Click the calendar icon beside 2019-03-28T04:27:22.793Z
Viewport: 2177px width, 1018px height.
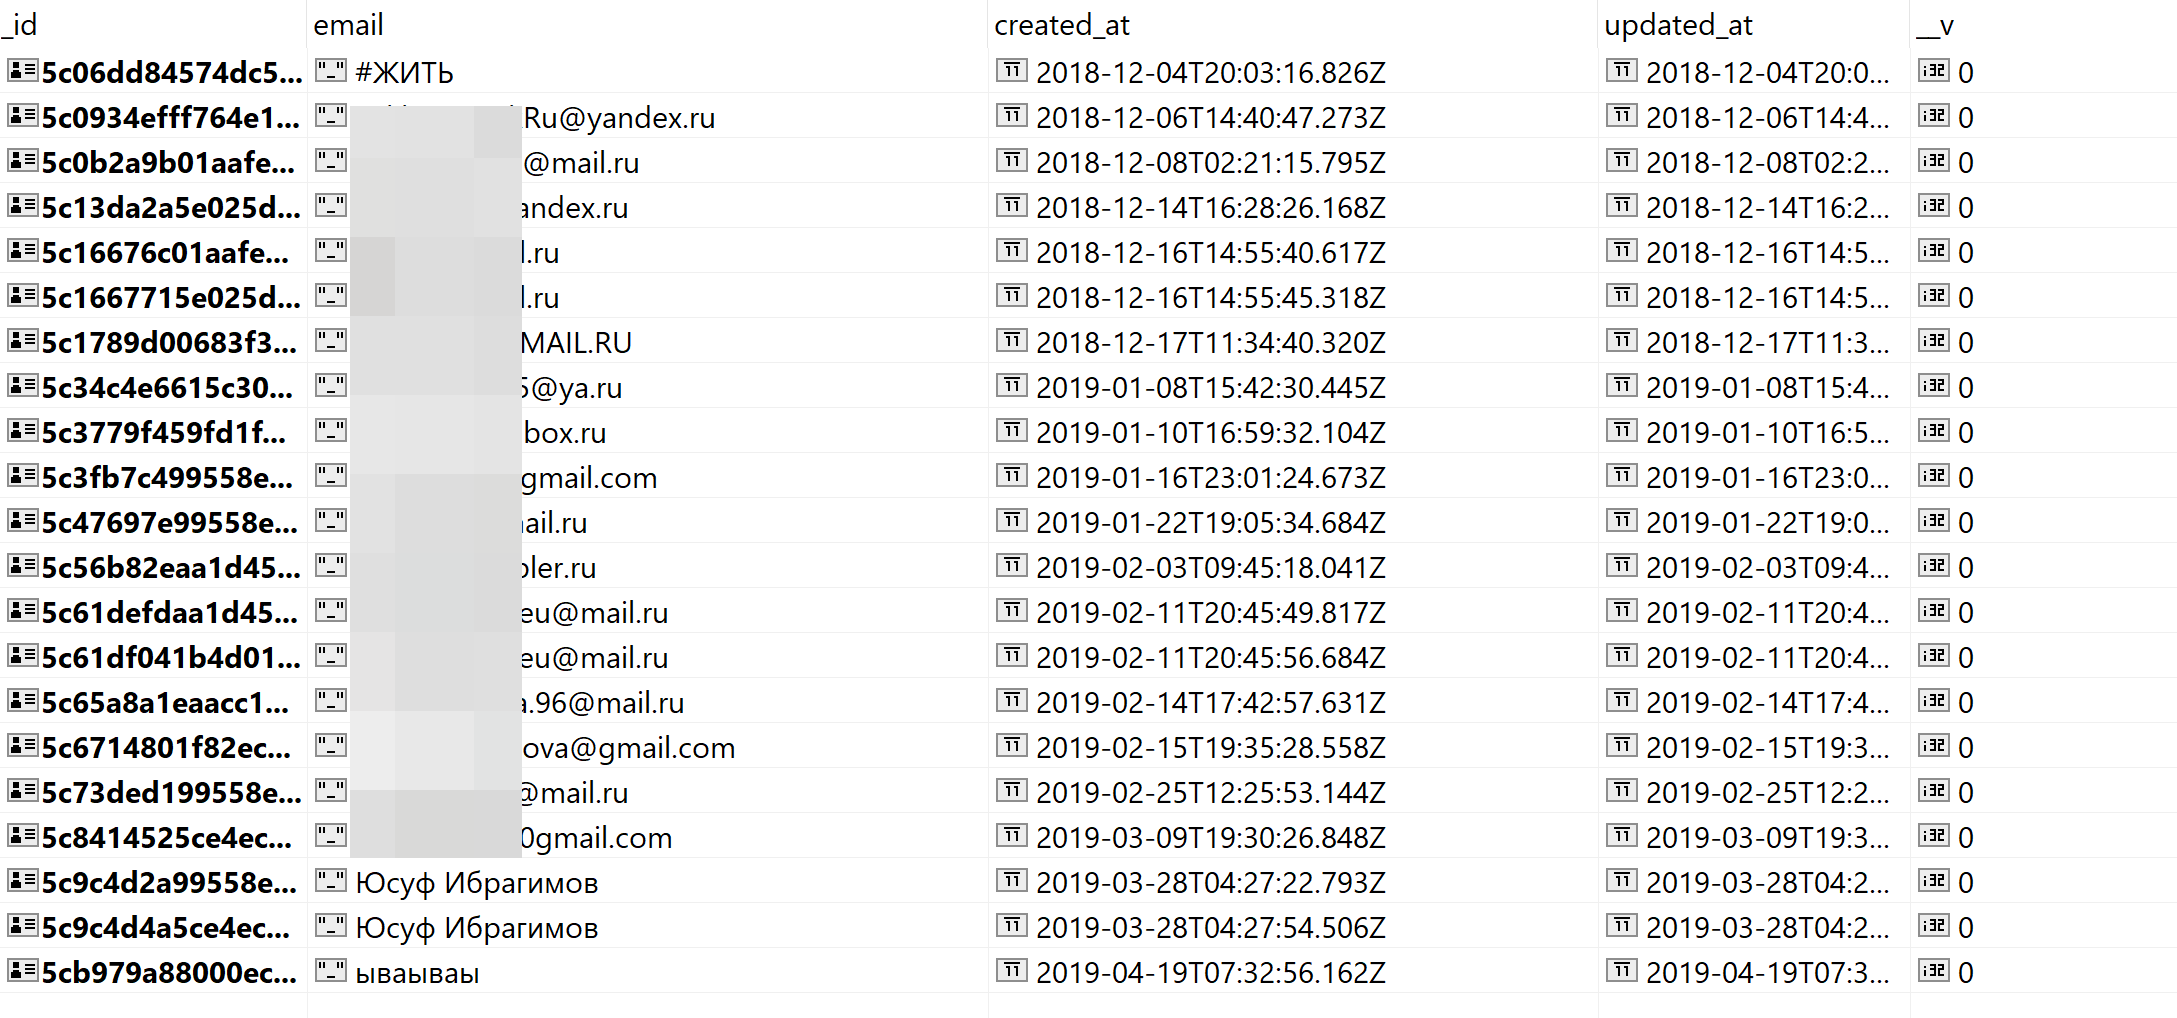1013,882
